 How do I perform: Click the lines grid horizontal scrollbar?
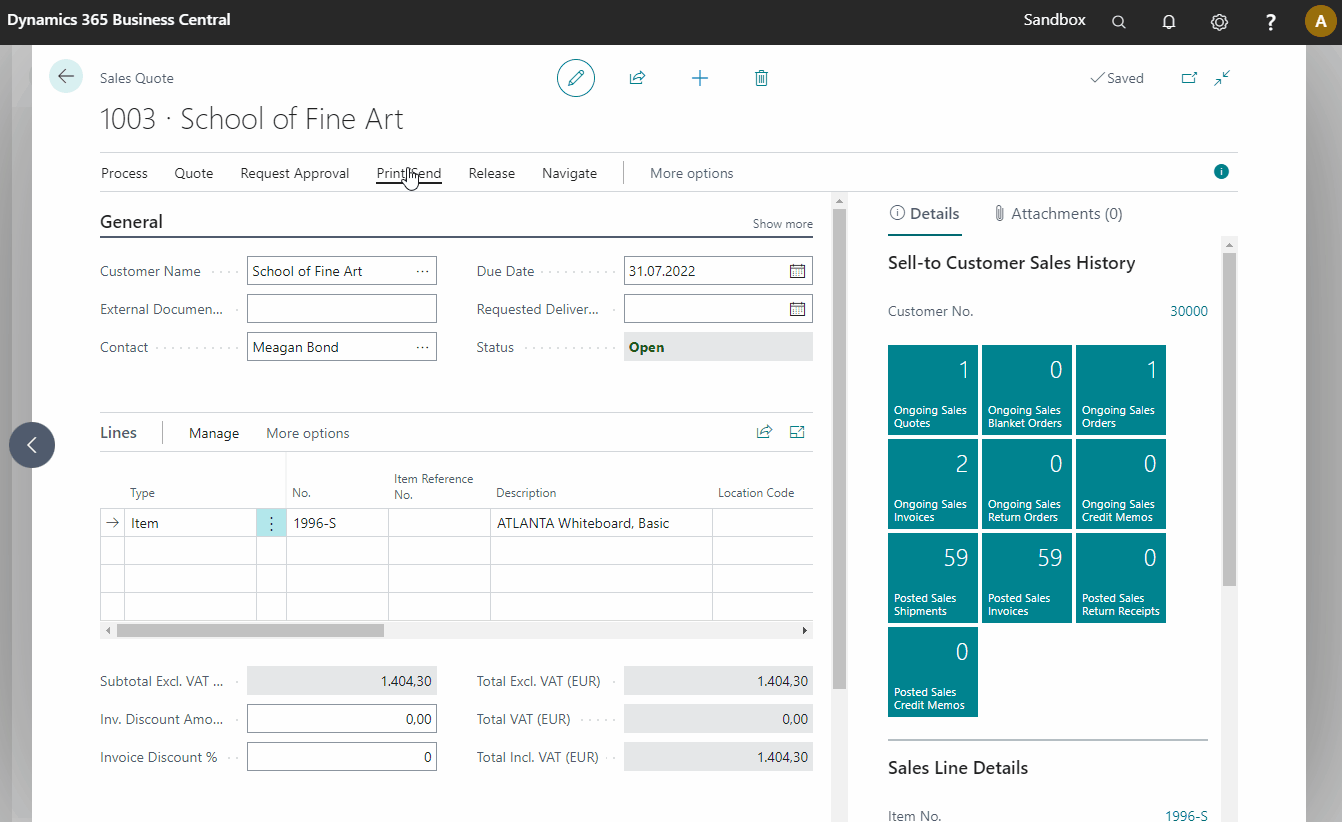[250, 631]
